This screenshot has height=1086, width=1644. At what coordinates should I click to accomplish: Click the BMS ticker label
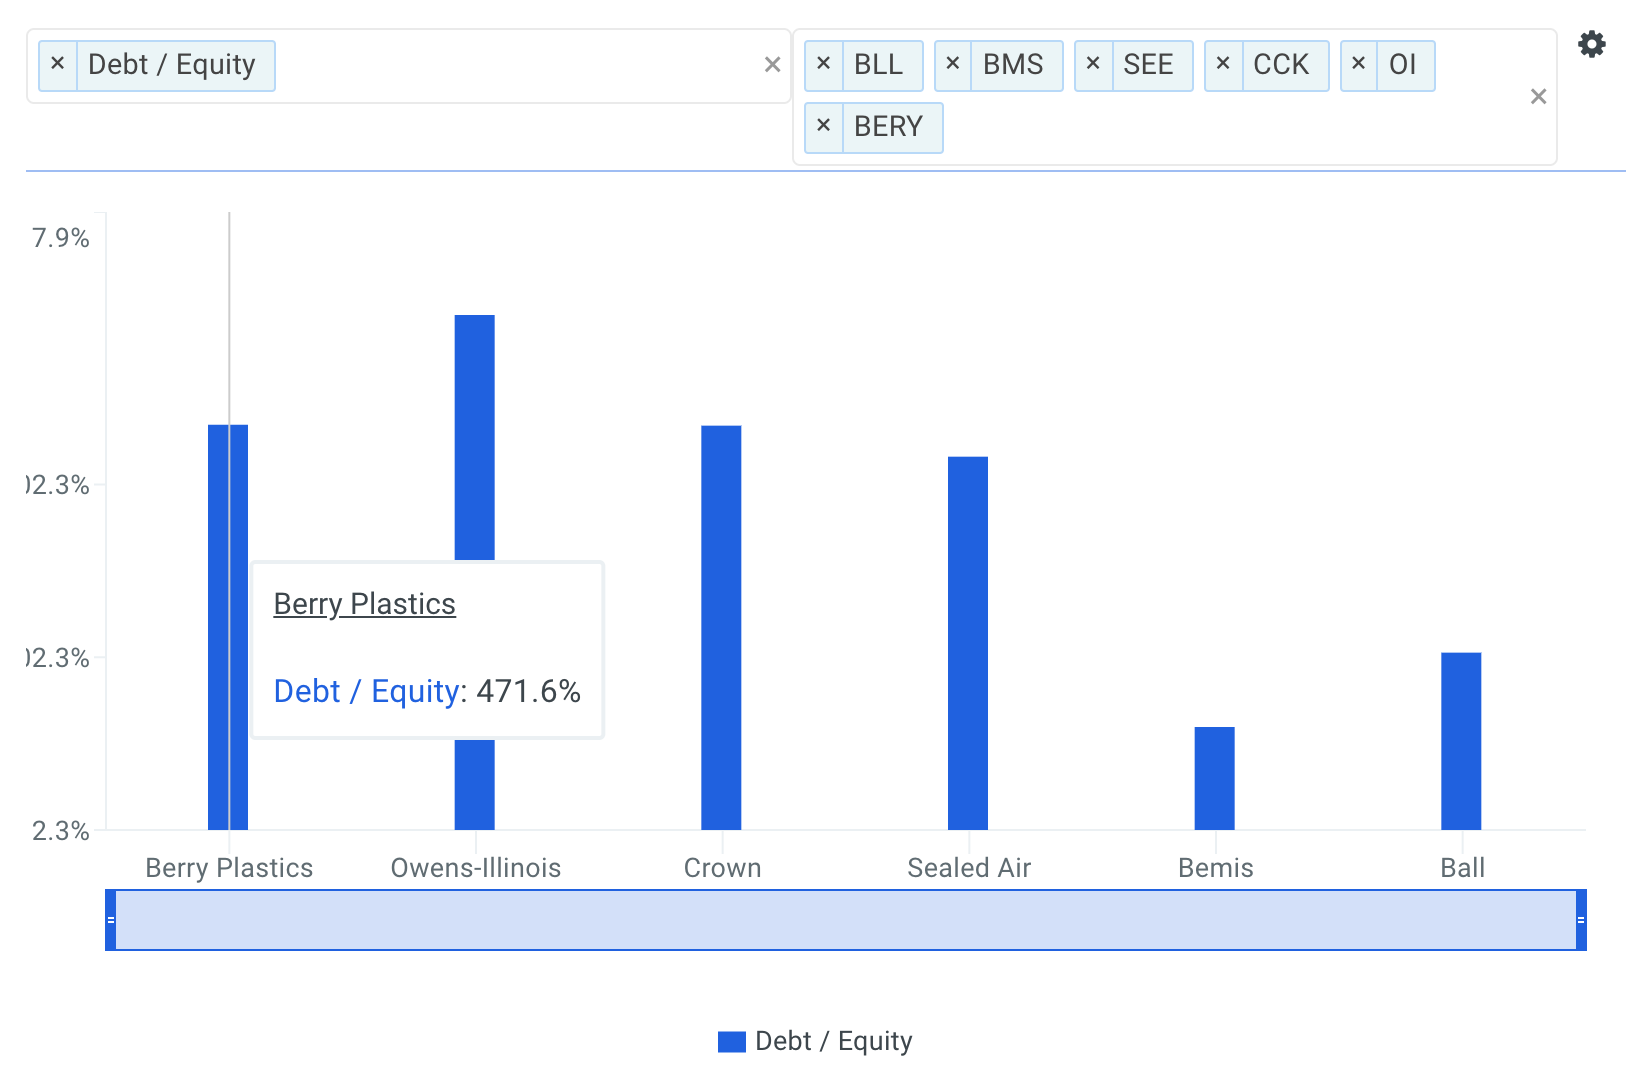point(1013,64)
